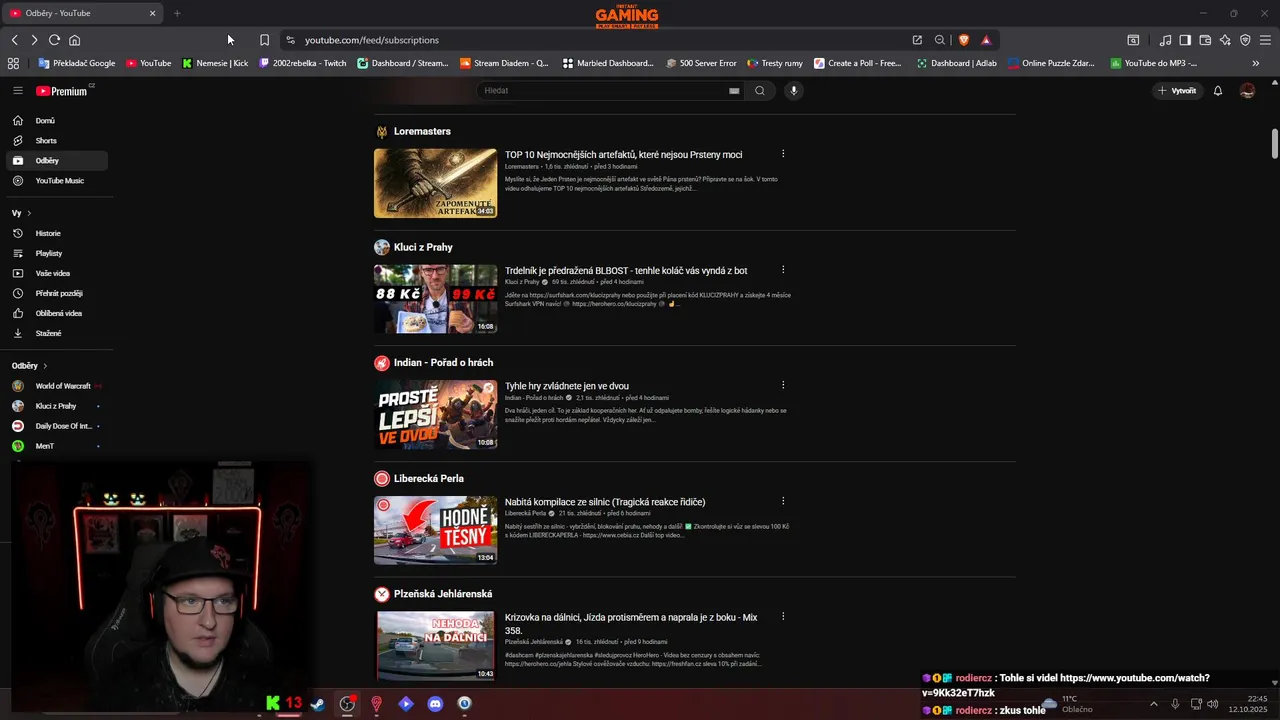Screen dimensions: 1280x720
Task: Switch to the Odběry - YouTube tab
Action: pyautogui.click(x=82, y=13)
